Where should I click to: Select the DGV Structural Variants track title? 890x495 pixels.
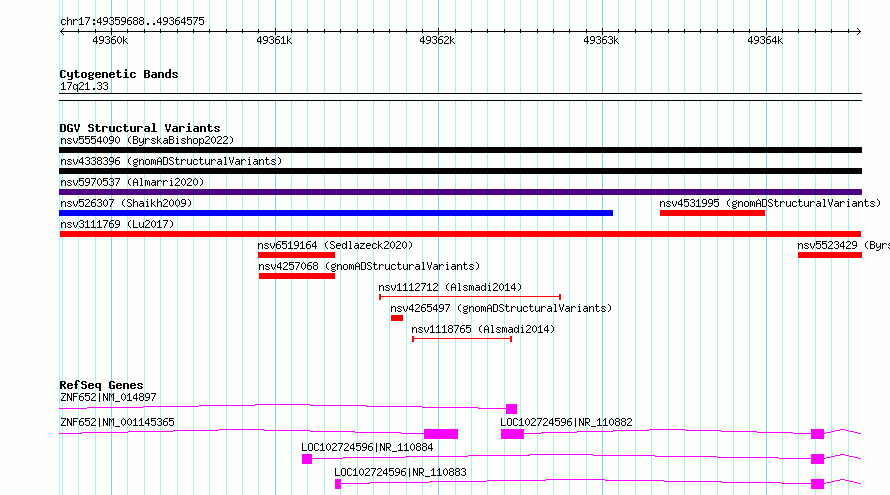coord(140,128)
